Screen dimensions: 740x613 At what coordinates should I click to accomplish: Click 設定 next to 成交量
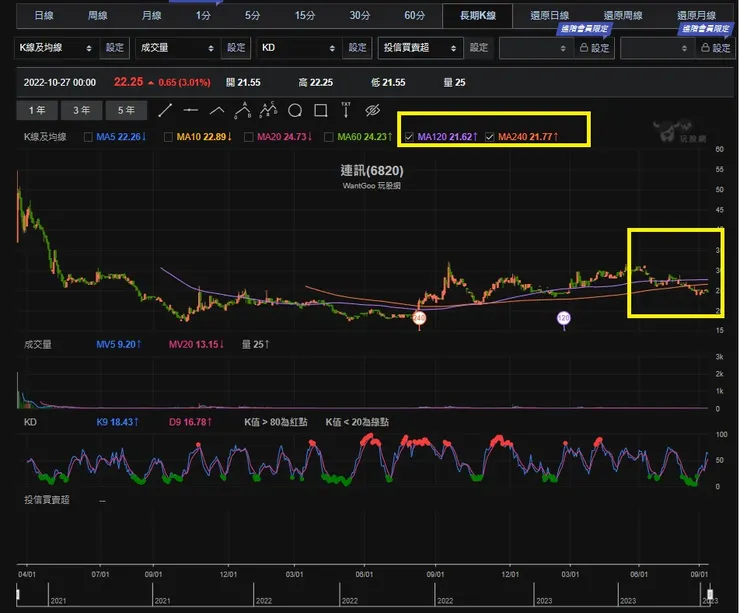[x=236, y=48]
